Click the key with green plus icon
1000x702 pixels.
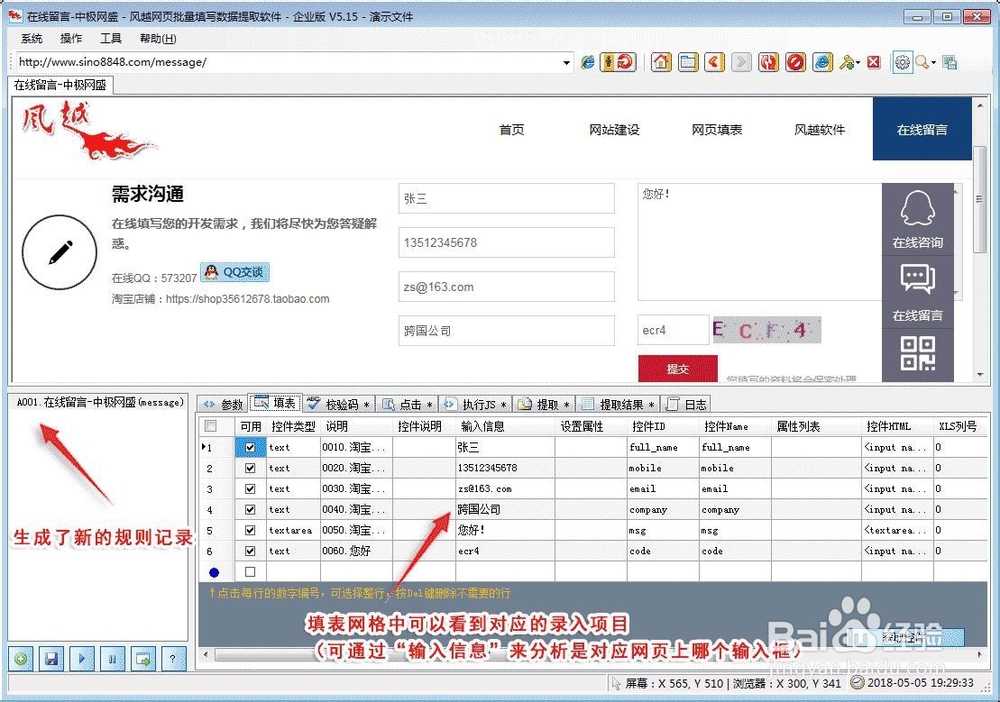847,62
